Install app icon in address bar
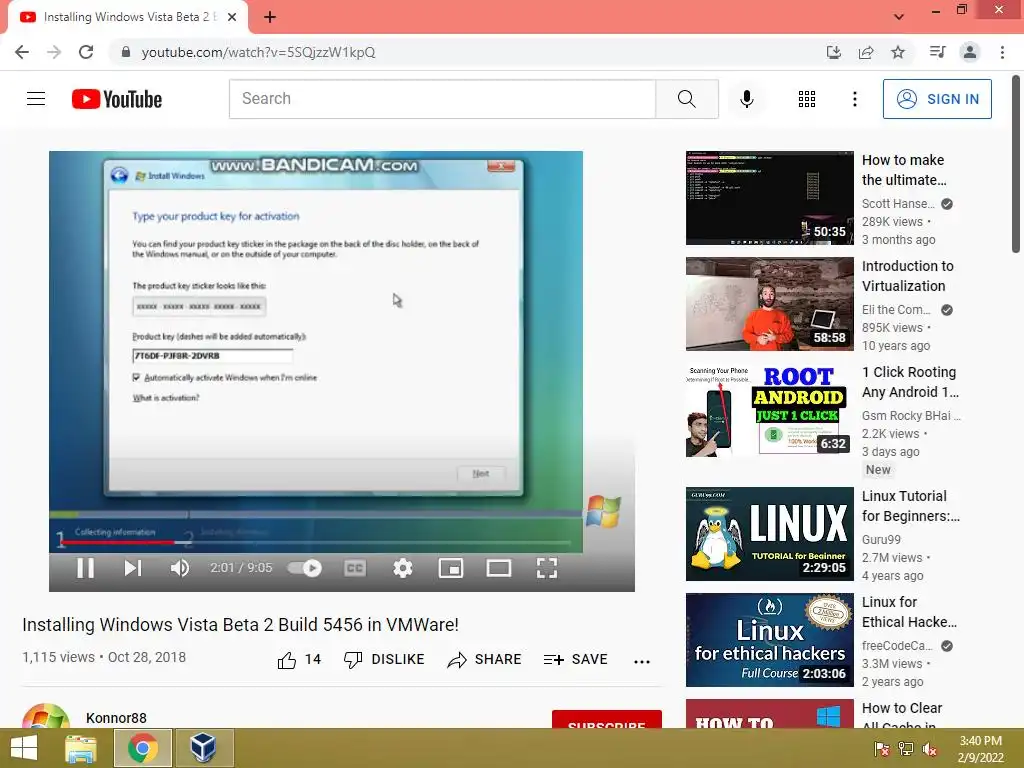 [834, 52]
